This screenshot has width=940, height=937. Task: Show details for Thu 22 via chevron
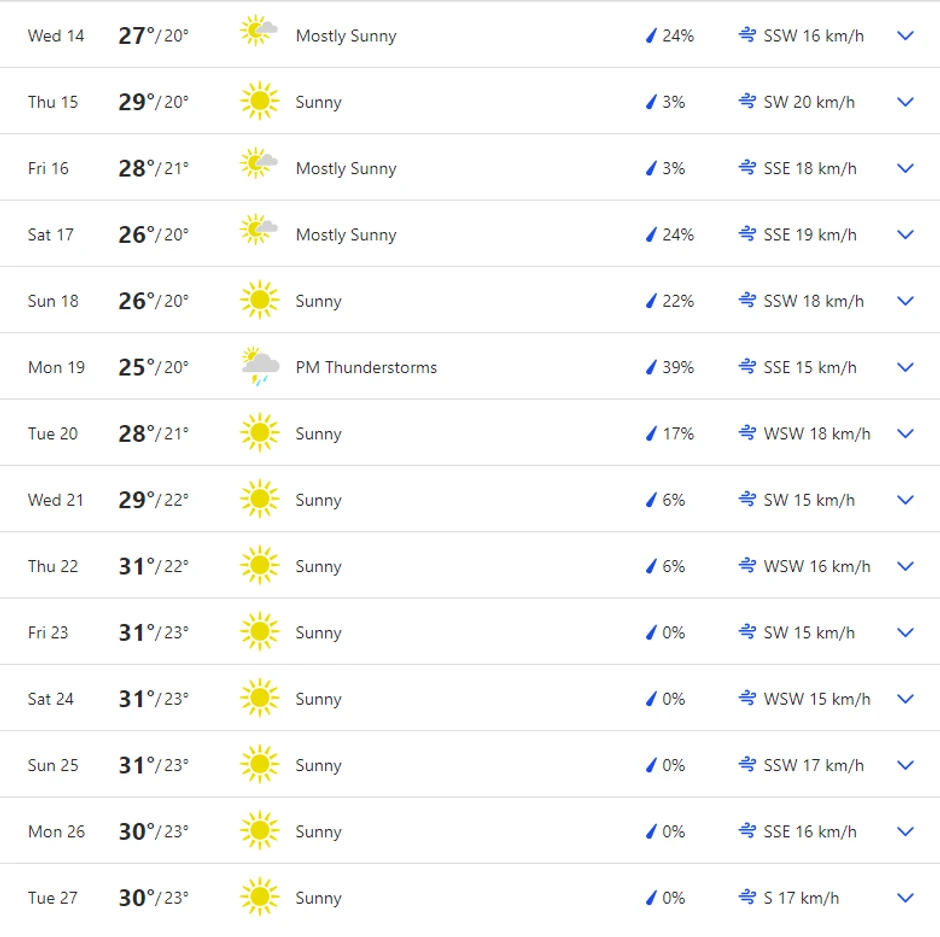[906, 566]
